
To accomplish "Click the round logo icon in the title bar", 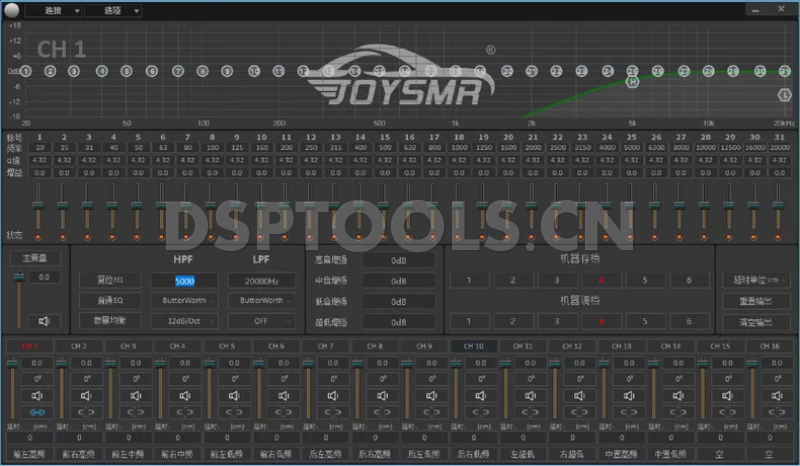I will (x=11, y=10).
